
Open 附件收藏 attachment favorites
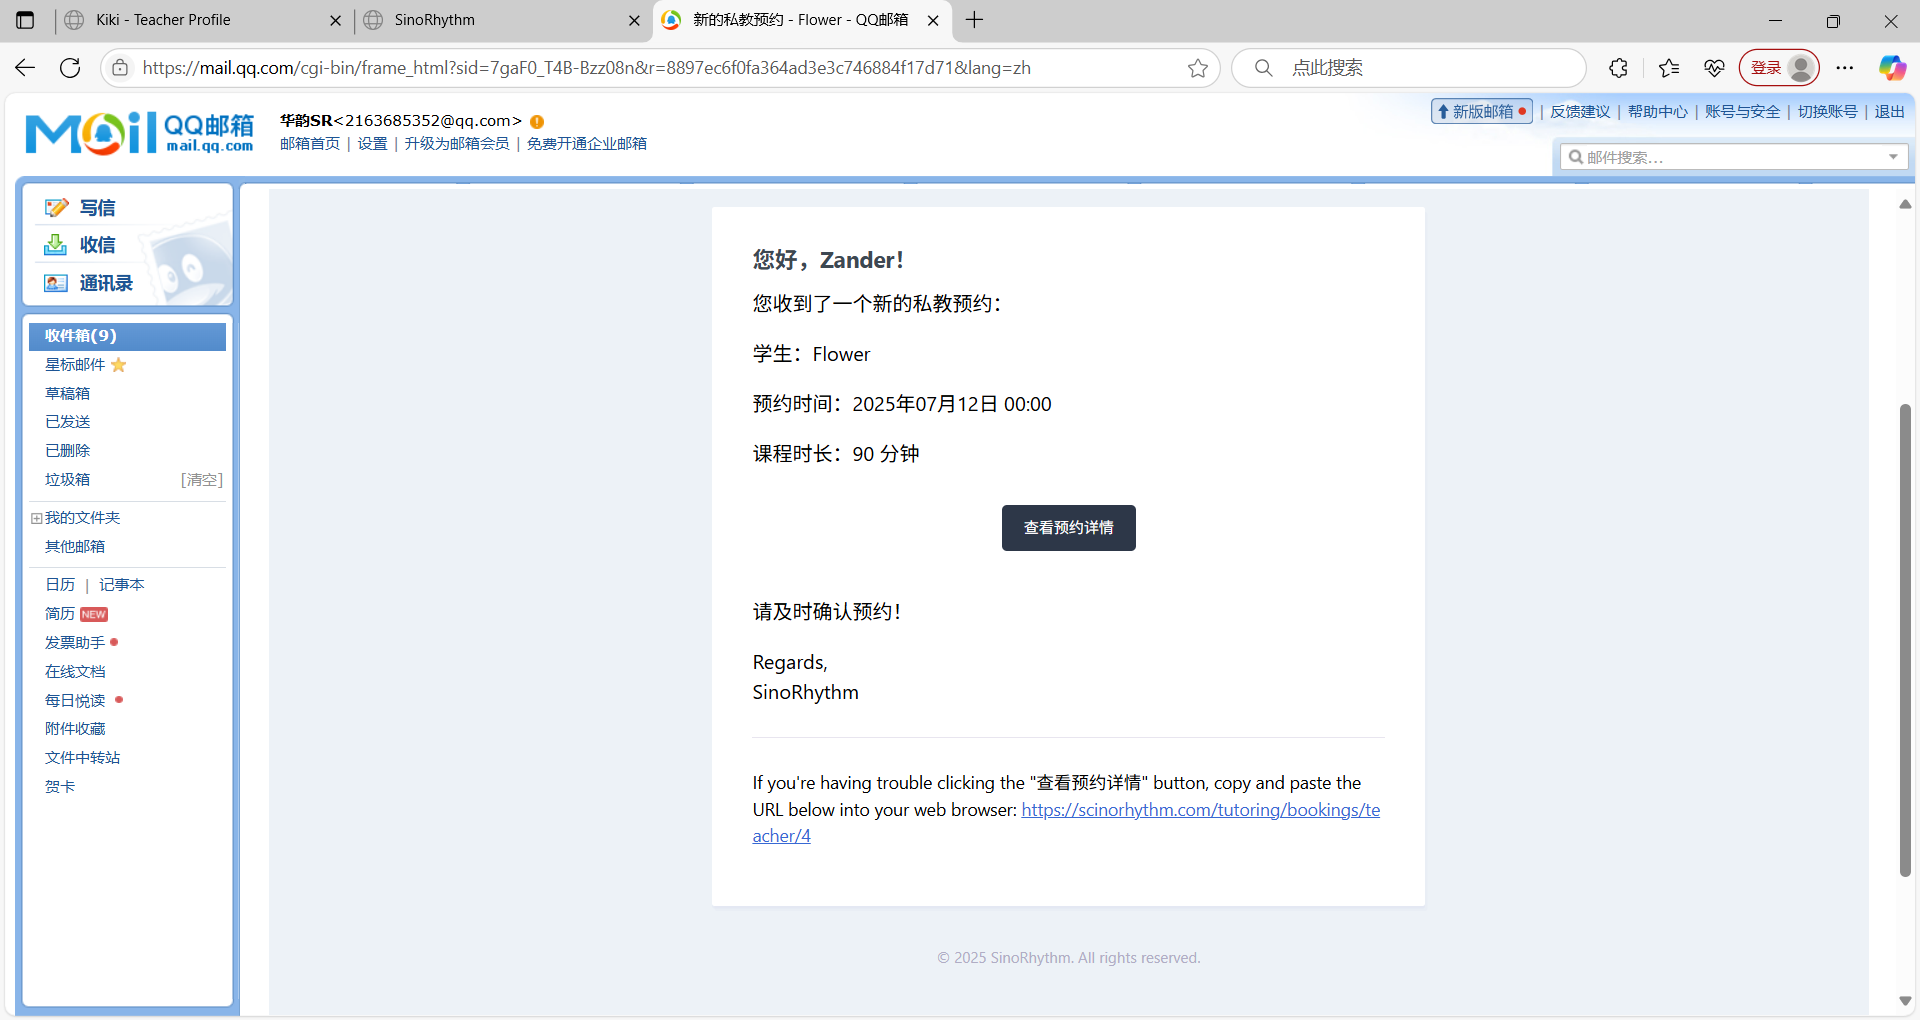click(75, 729)
